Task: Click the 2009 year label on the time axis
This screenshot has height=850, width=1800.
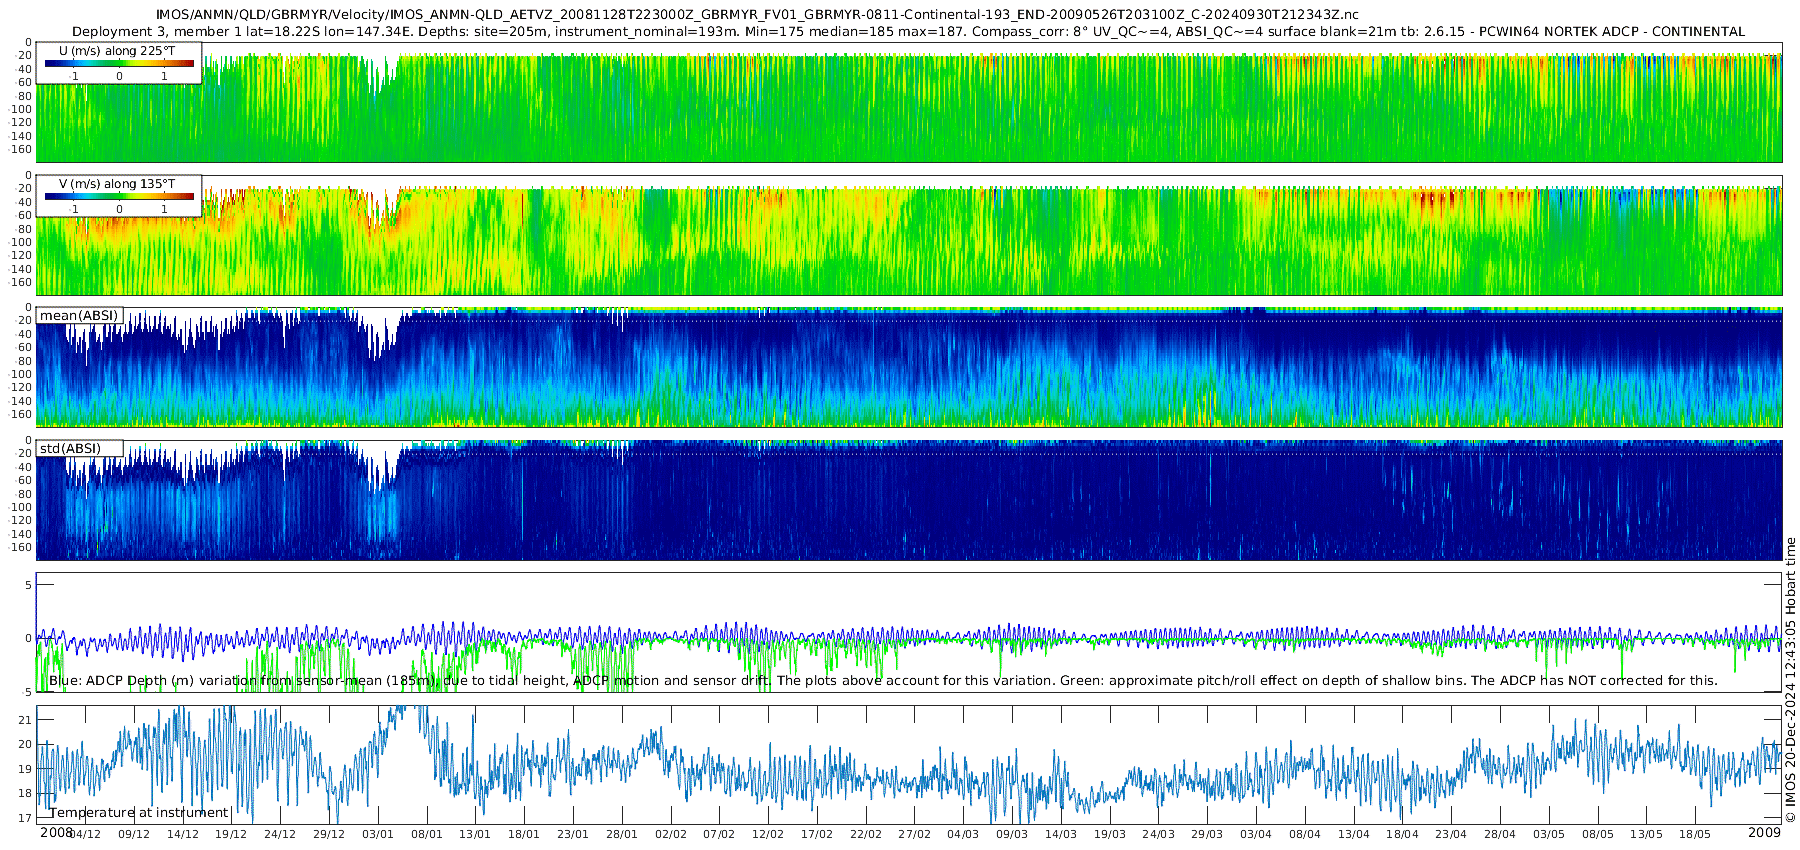Action: (1764, 833)
